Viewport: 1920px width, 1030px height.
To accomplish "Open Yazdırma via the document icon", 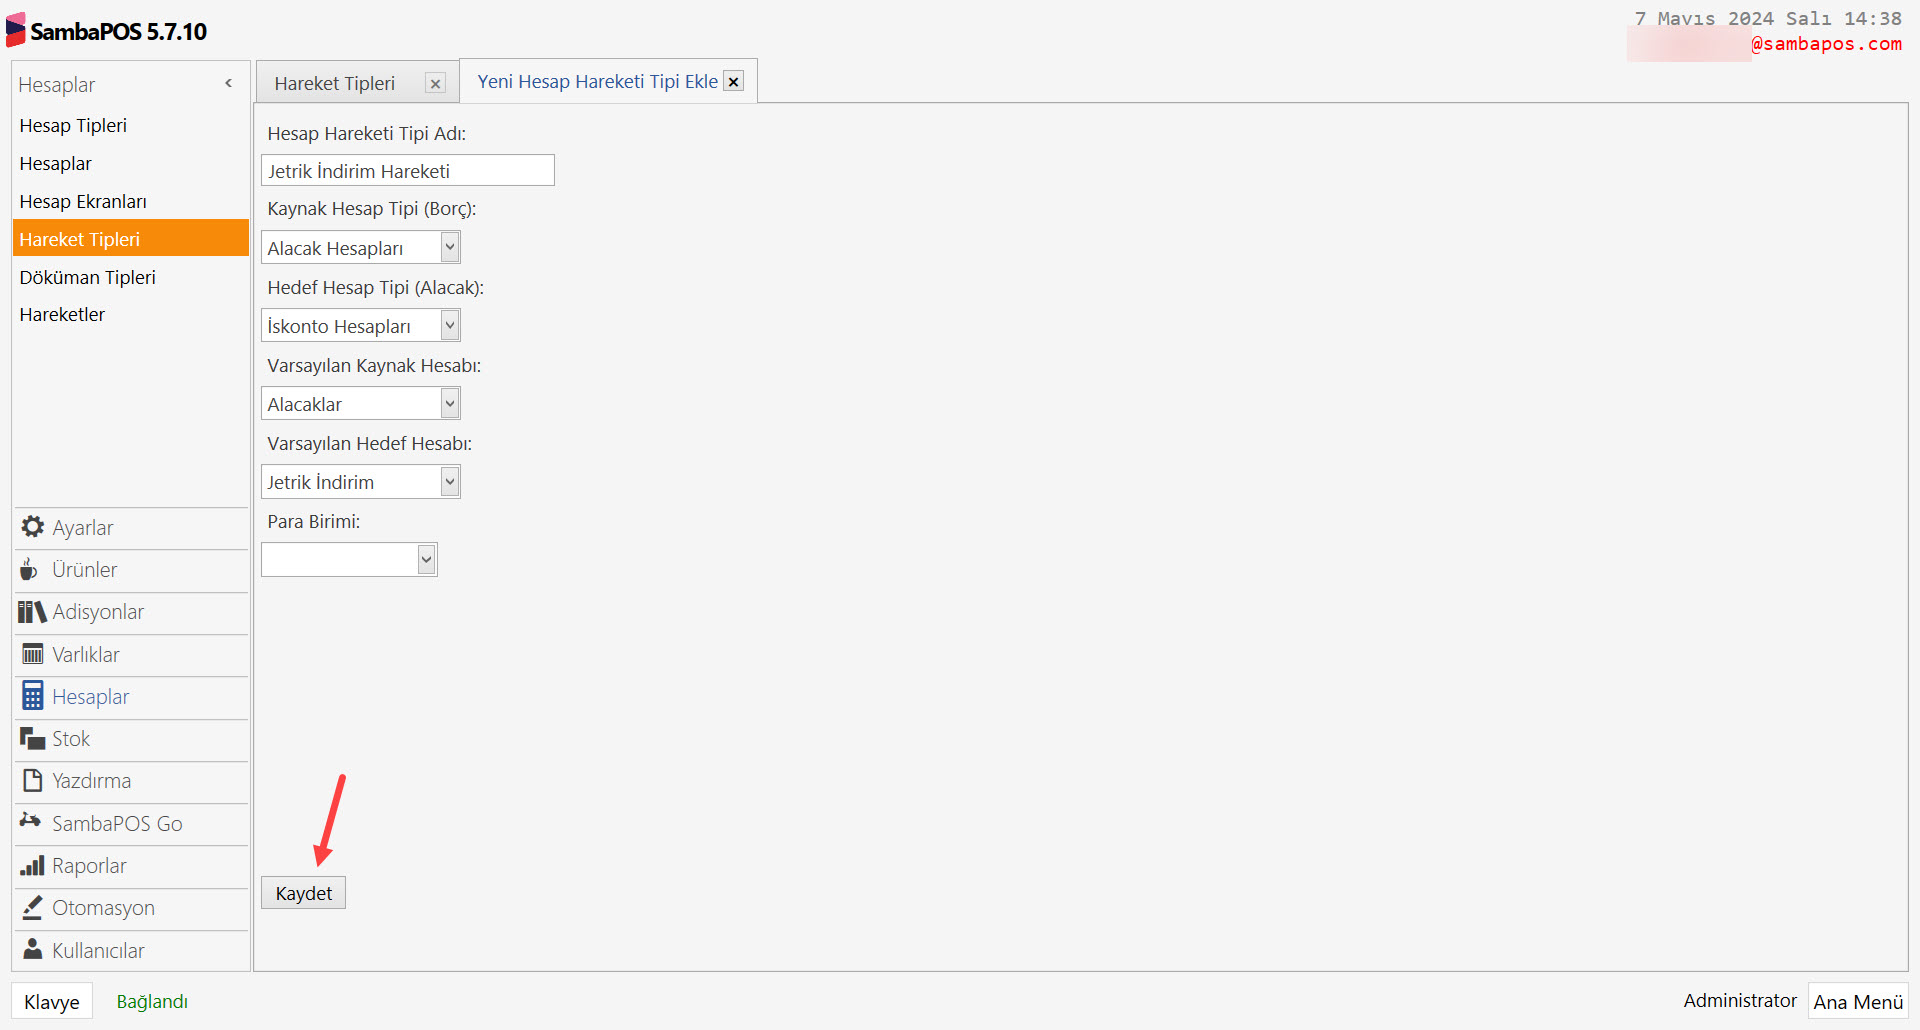I will [x=32, y=781].
